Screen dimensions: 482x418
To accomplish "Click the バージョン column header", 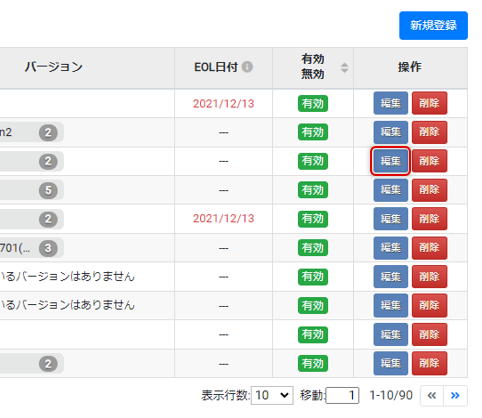I will pyautogui.click(x=54, y=67).
